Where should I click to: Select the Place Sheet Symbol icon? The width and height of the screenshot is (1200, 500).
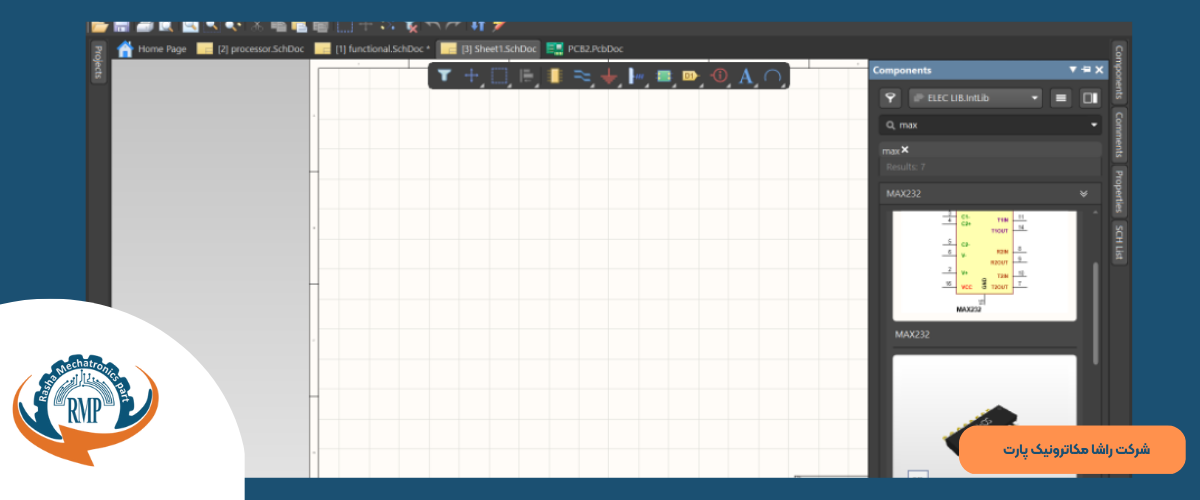(663, 76)
